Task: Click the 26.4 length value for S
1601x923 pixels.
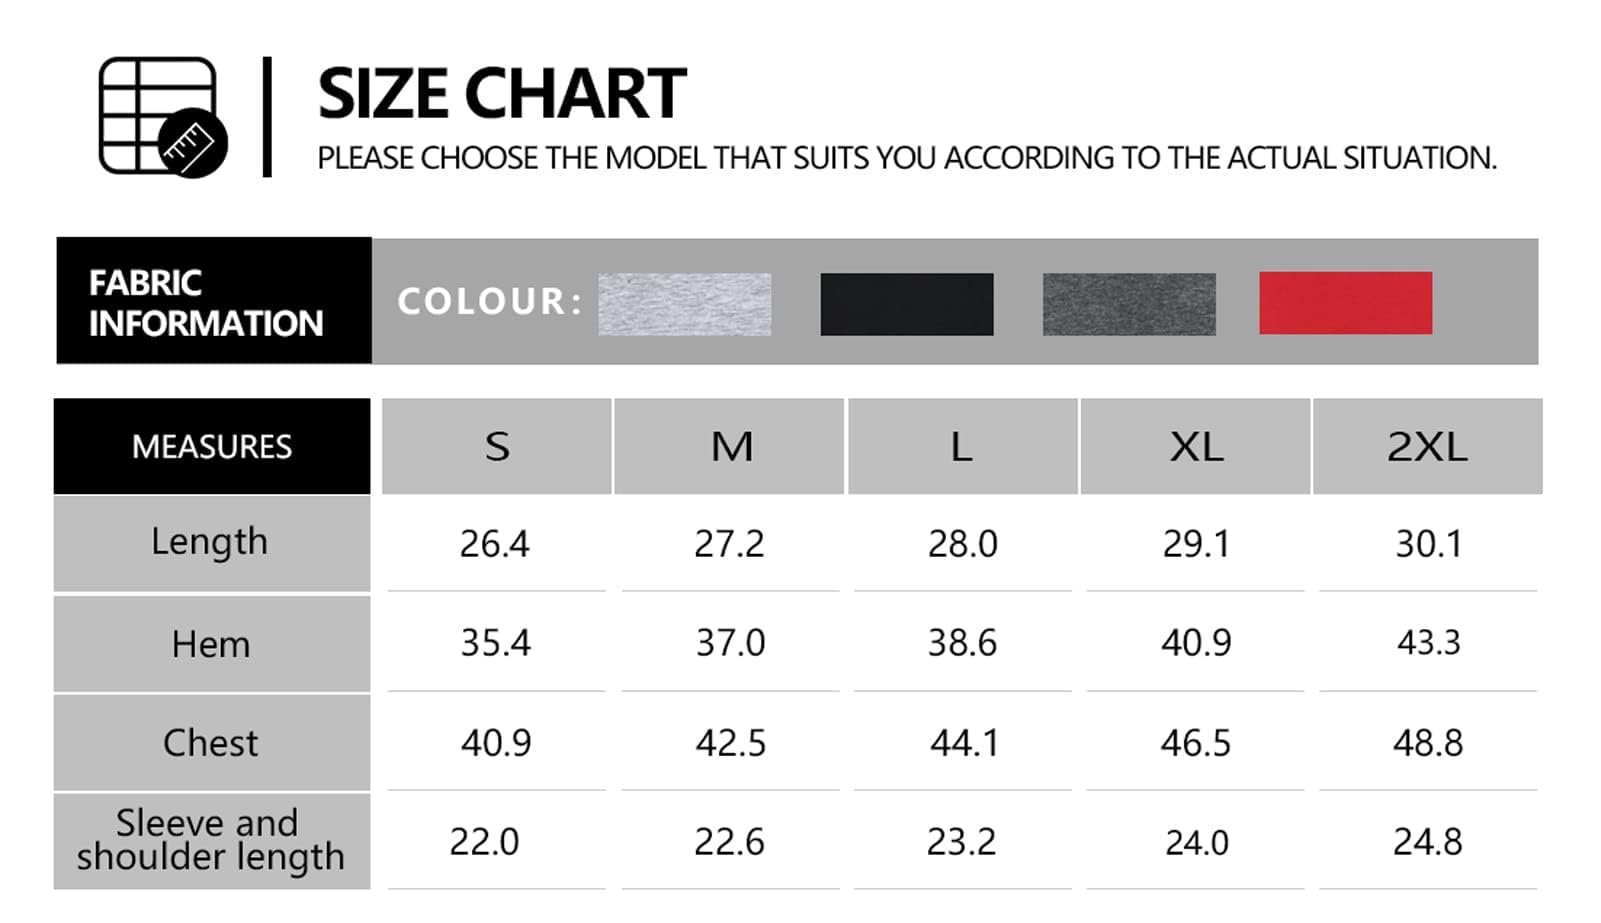Action: 495,544
